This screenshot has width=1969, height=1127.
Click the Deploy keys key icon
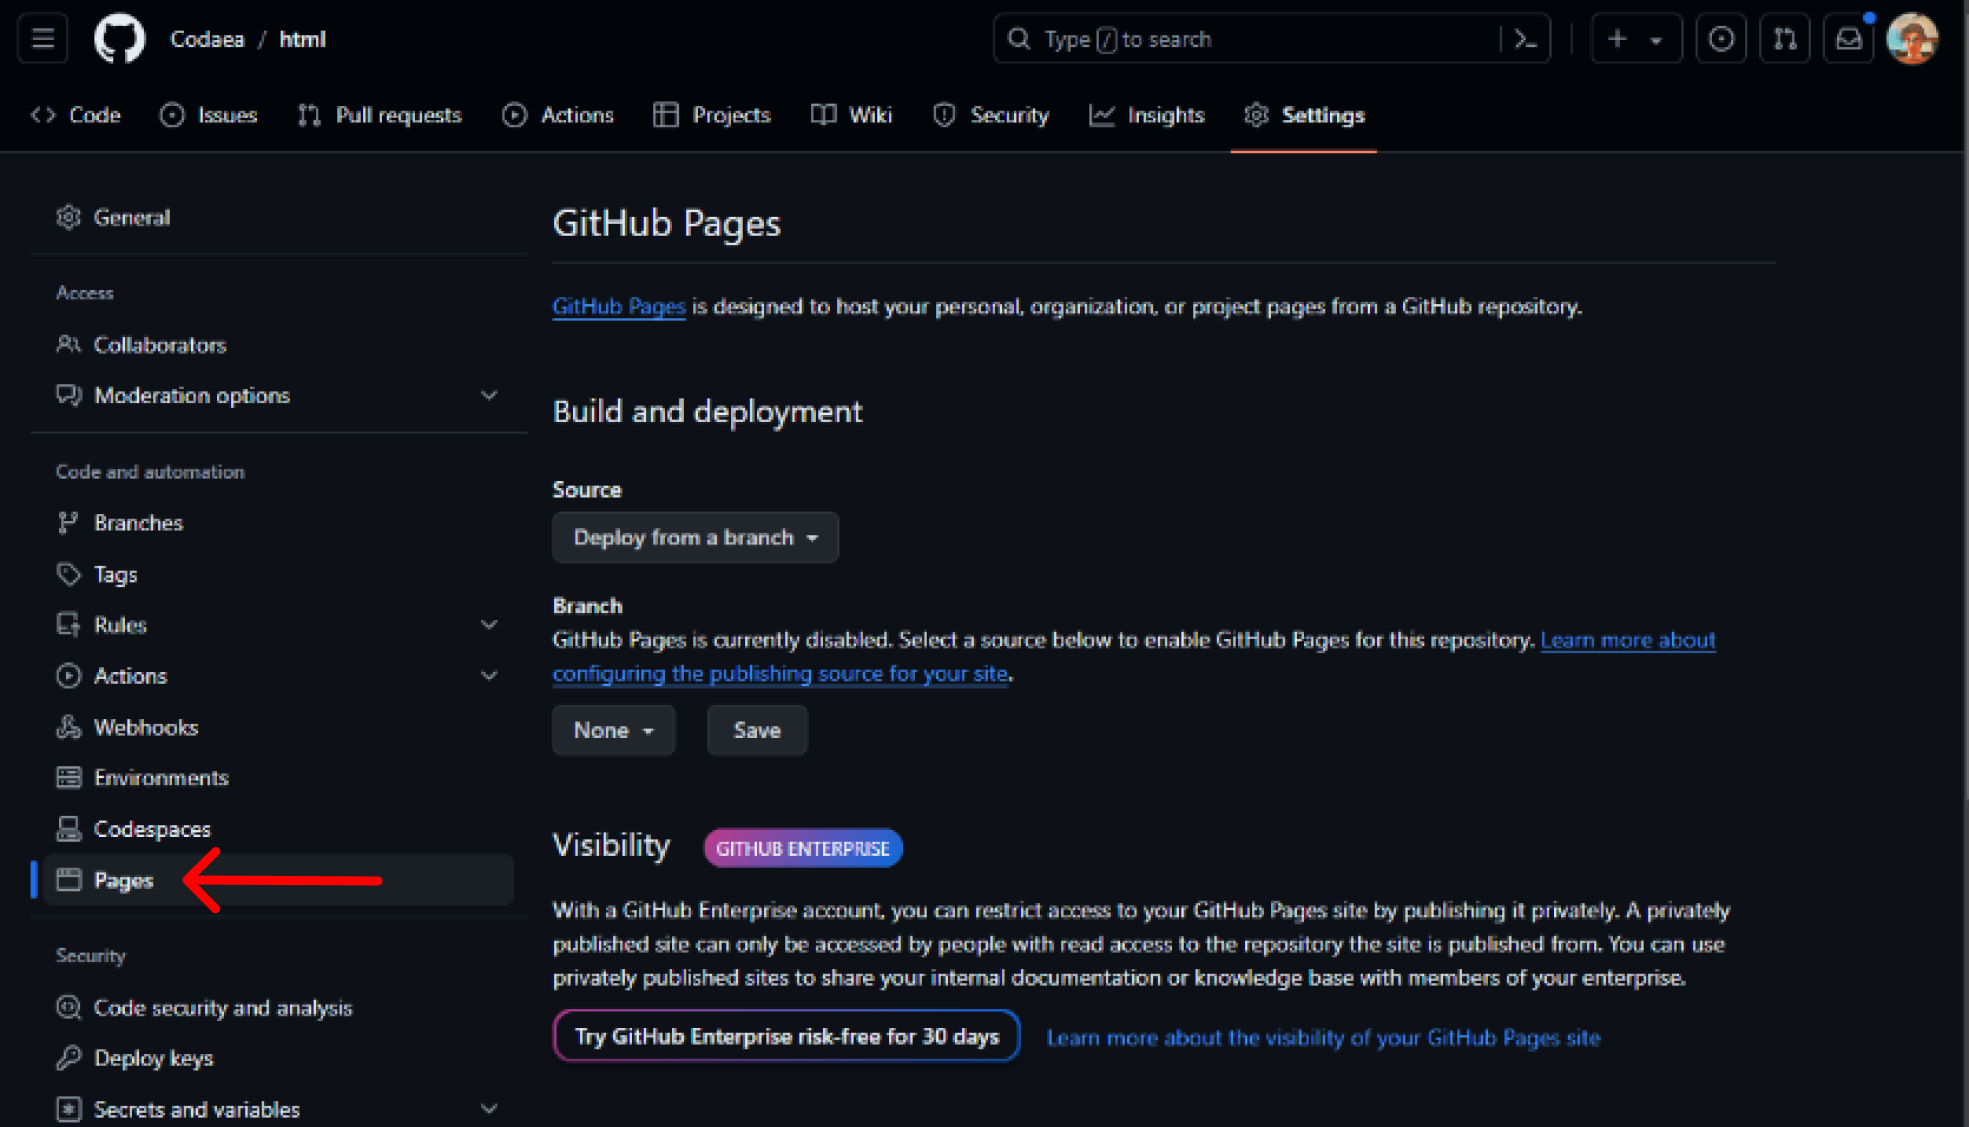(x=68, y=1058)
